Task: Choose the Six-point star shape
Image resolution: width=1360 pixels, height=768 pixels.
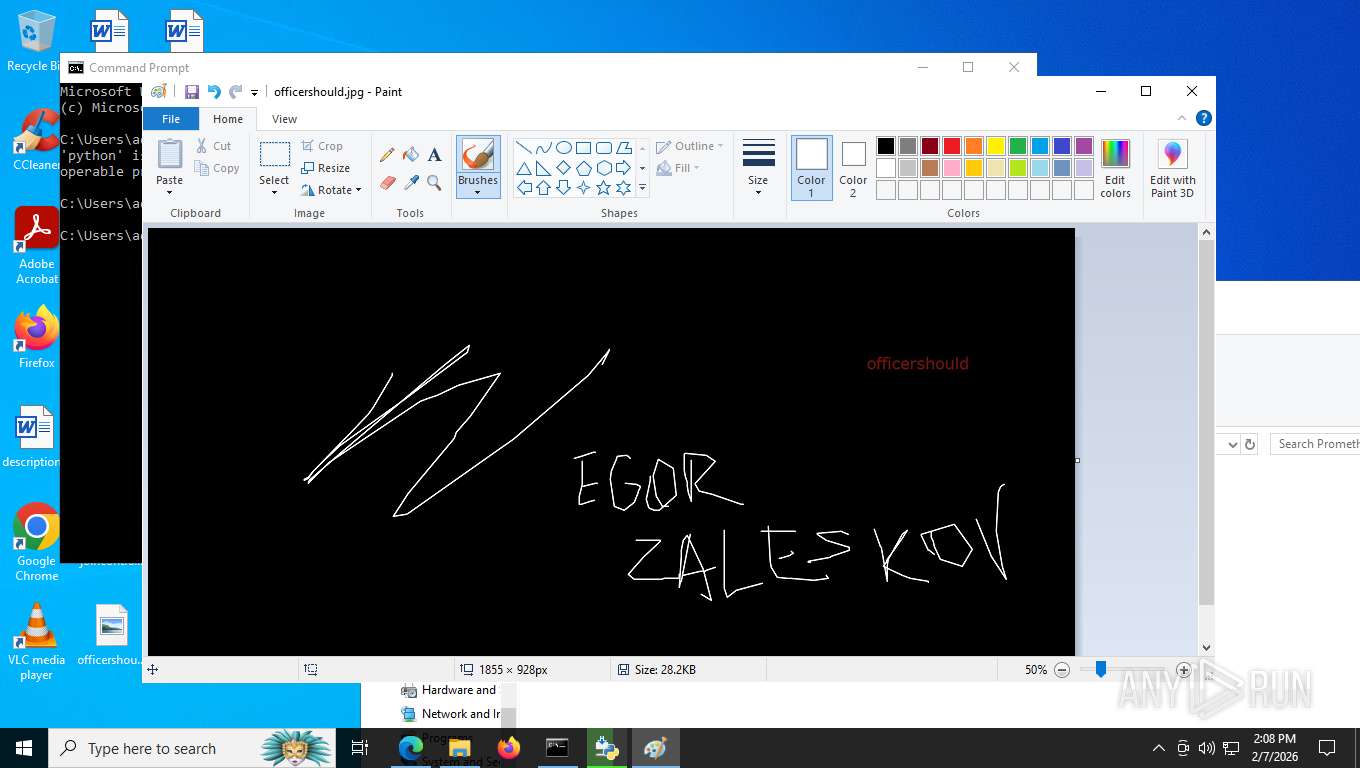Action: coord(623,187)
